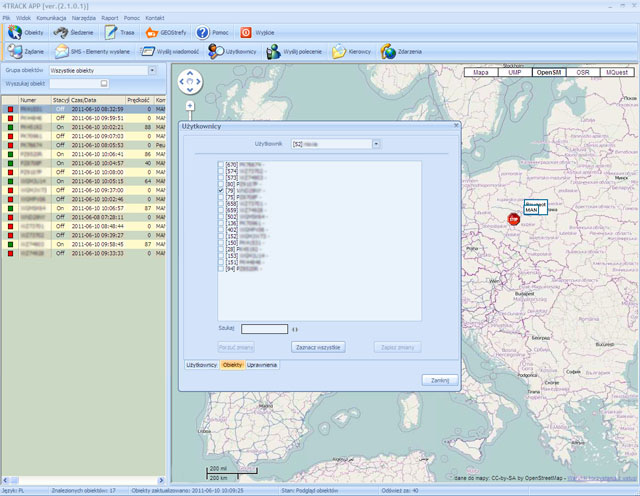Open the Raport menu

point(110,18)
